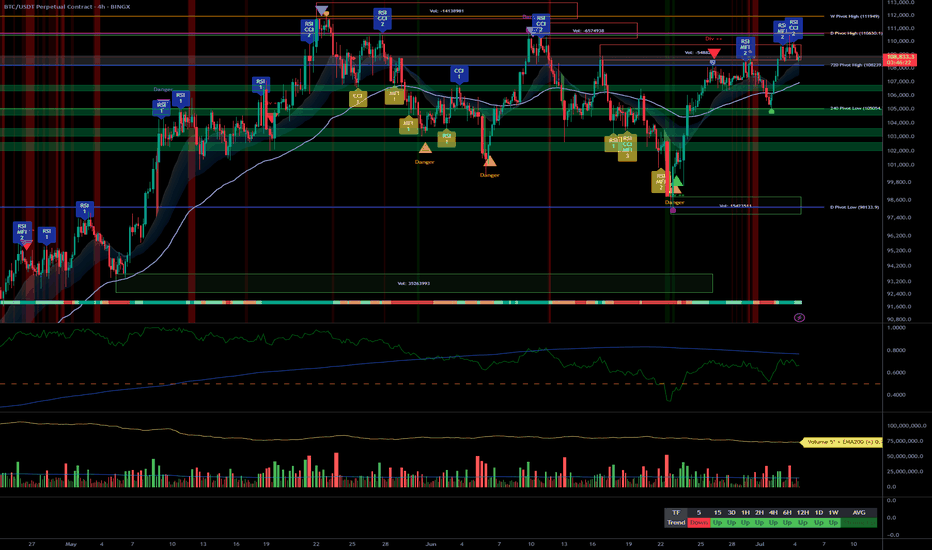Click the Vol: -6574938 box label
The image size is (932, 550).
[x=588, y=30]
